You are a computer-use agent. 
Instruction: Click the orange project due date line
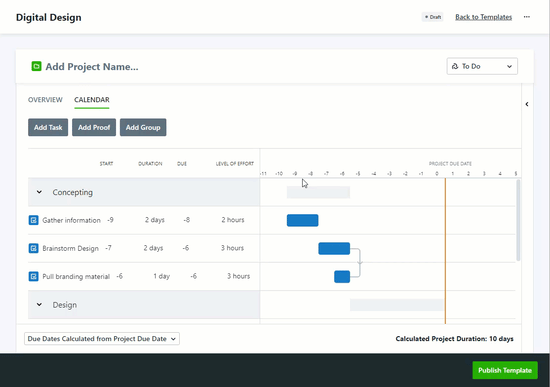click(445, 251)
